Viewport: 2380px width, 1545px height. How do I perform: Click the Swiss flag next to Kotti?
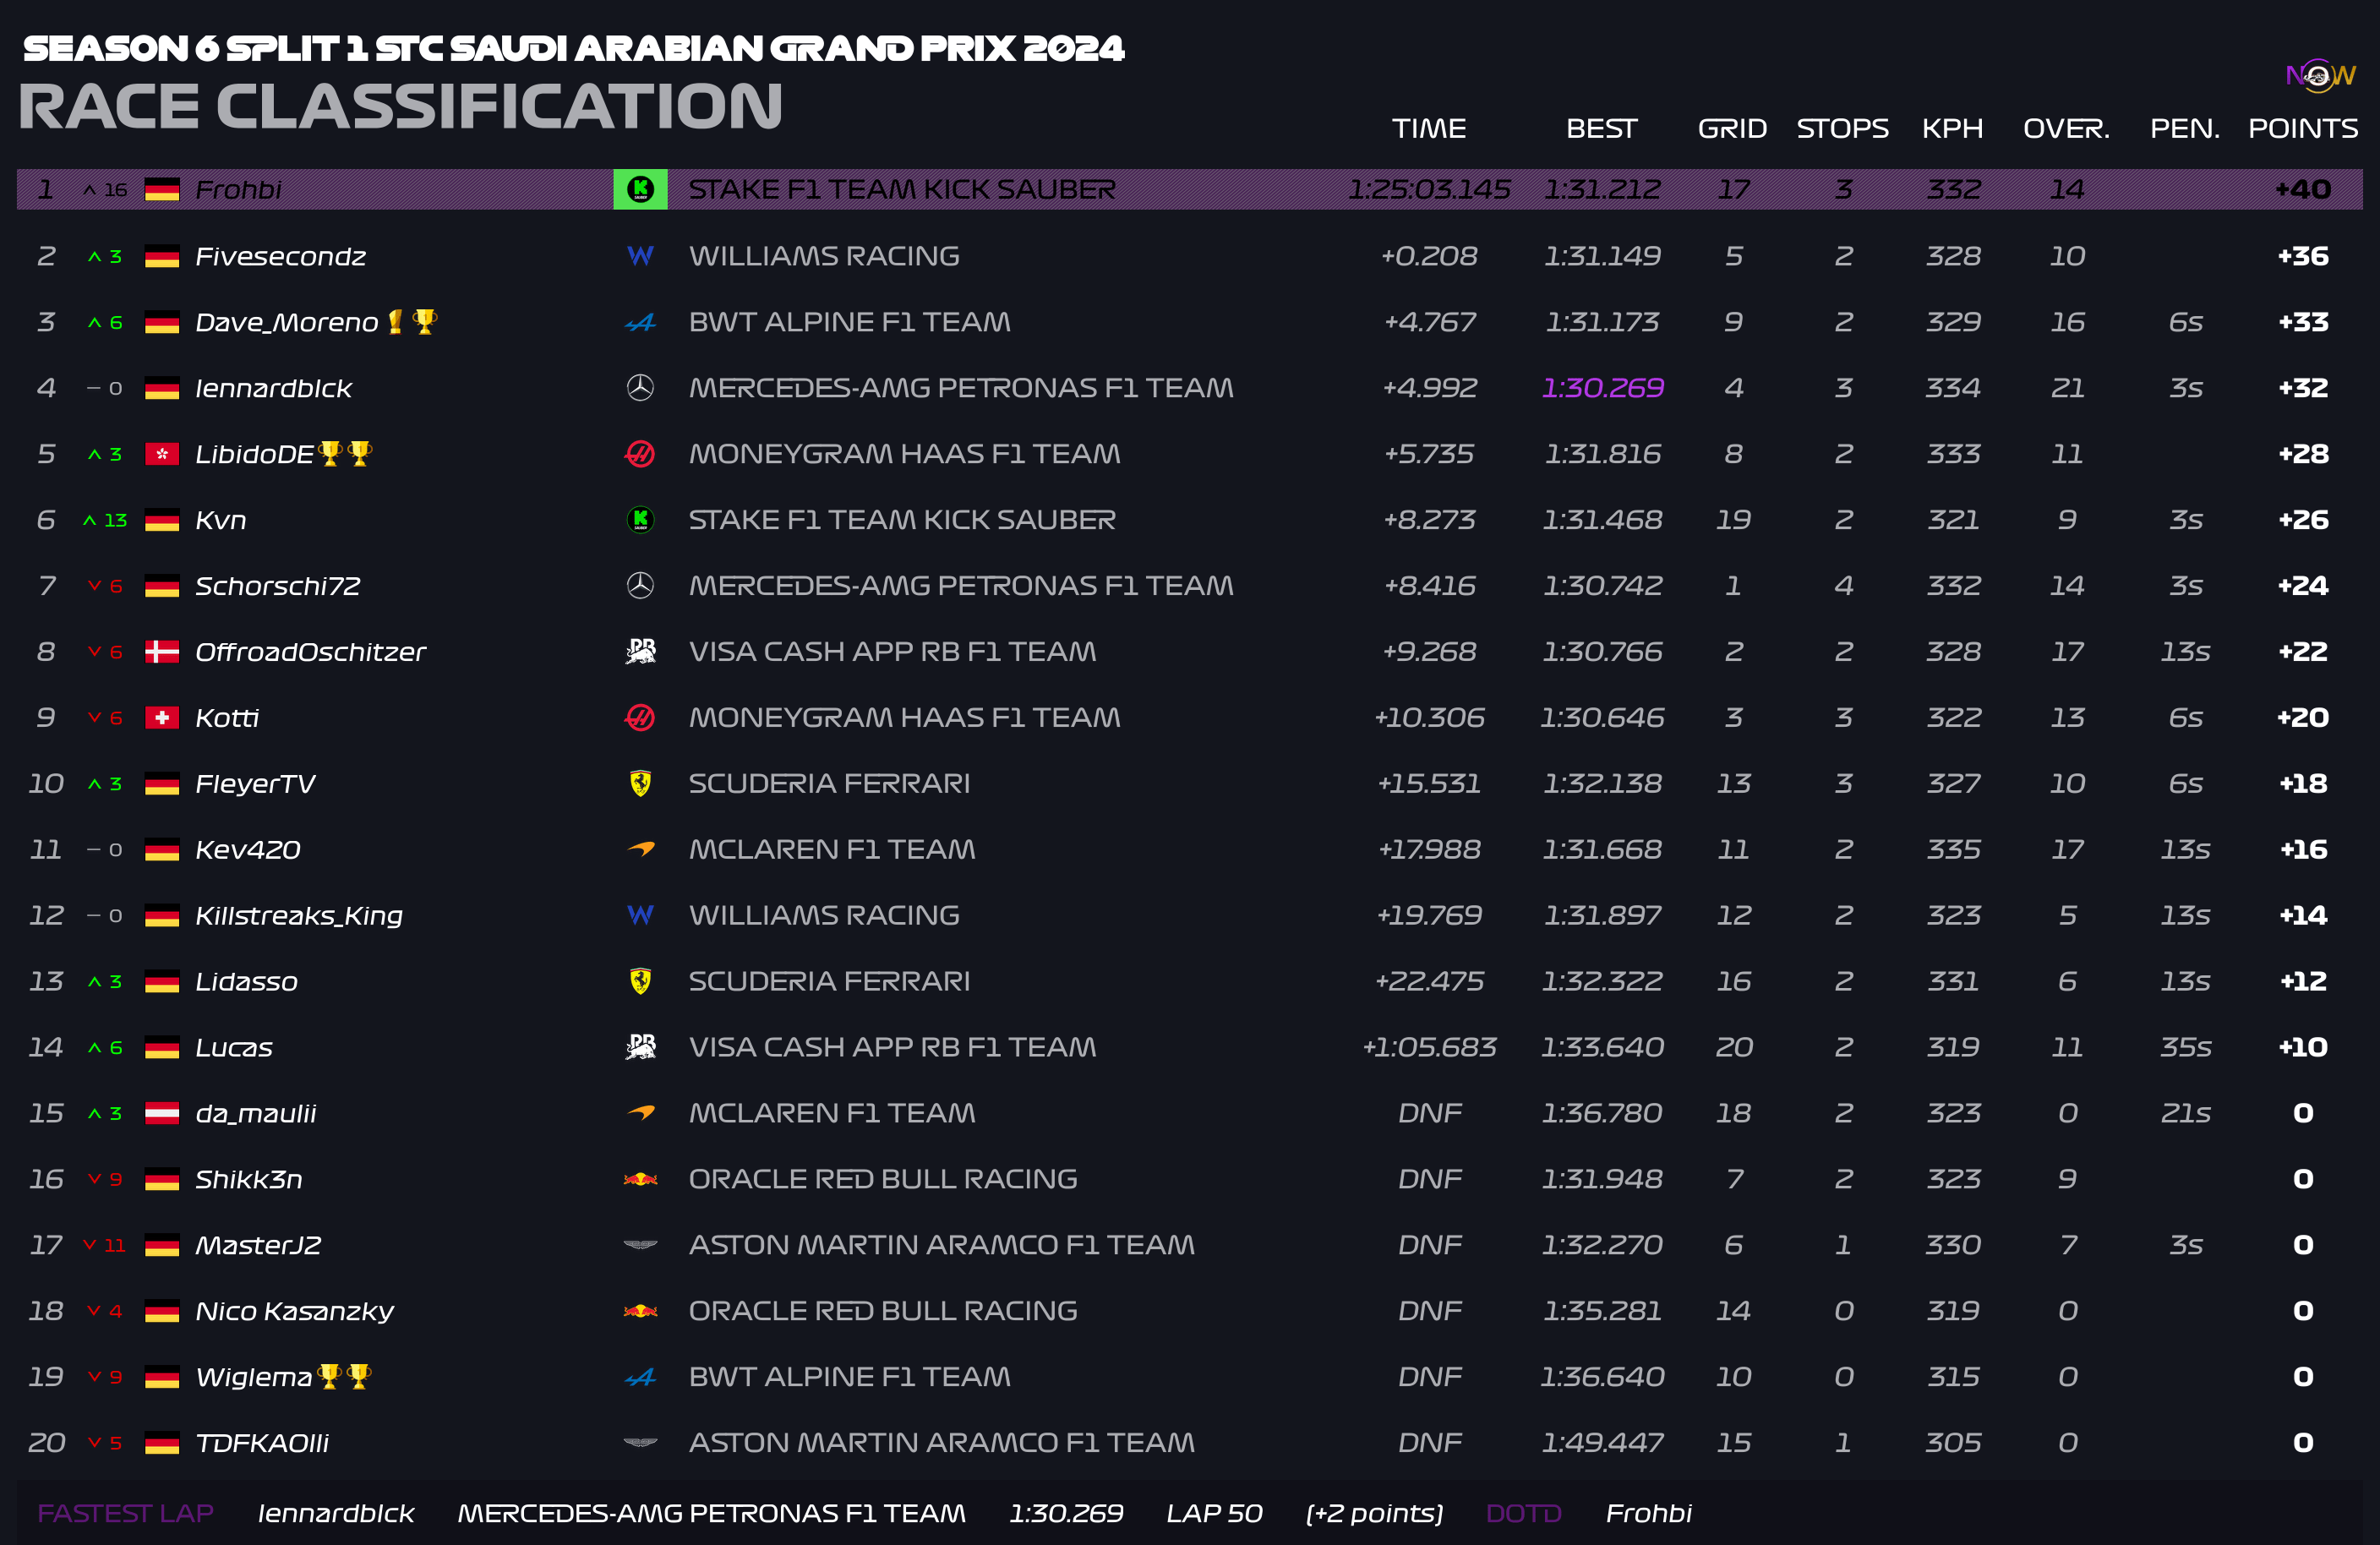(162, 718)
